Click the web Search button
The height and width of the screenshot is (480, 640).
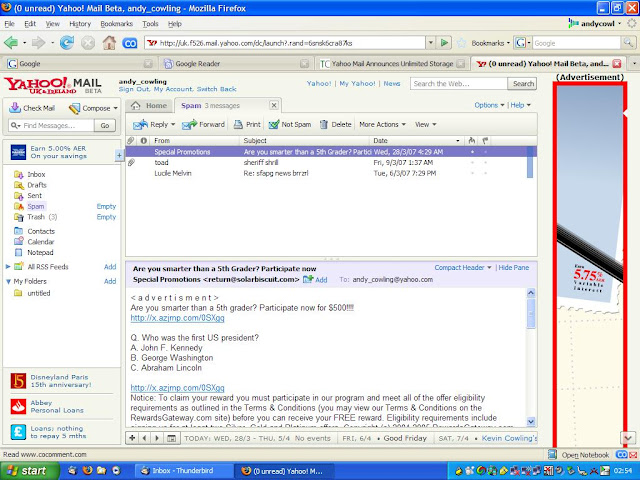523,84
